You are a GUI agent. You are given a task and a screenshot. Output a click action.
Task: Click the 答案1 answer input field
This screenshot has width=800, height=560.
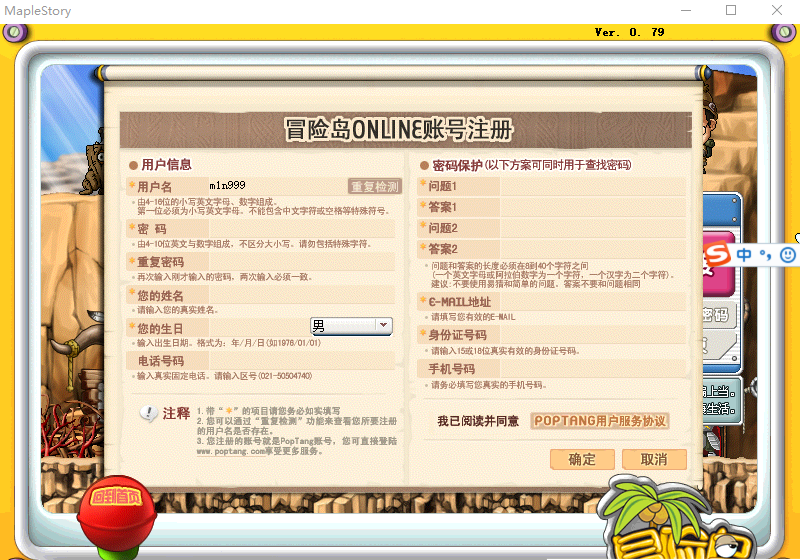pyautogui.click(x=593, y=207)
